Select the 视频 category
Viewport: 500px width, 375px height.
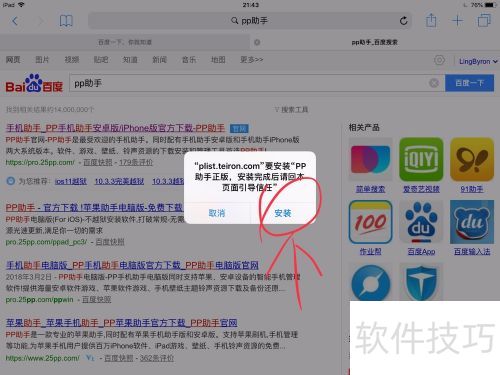72,60
